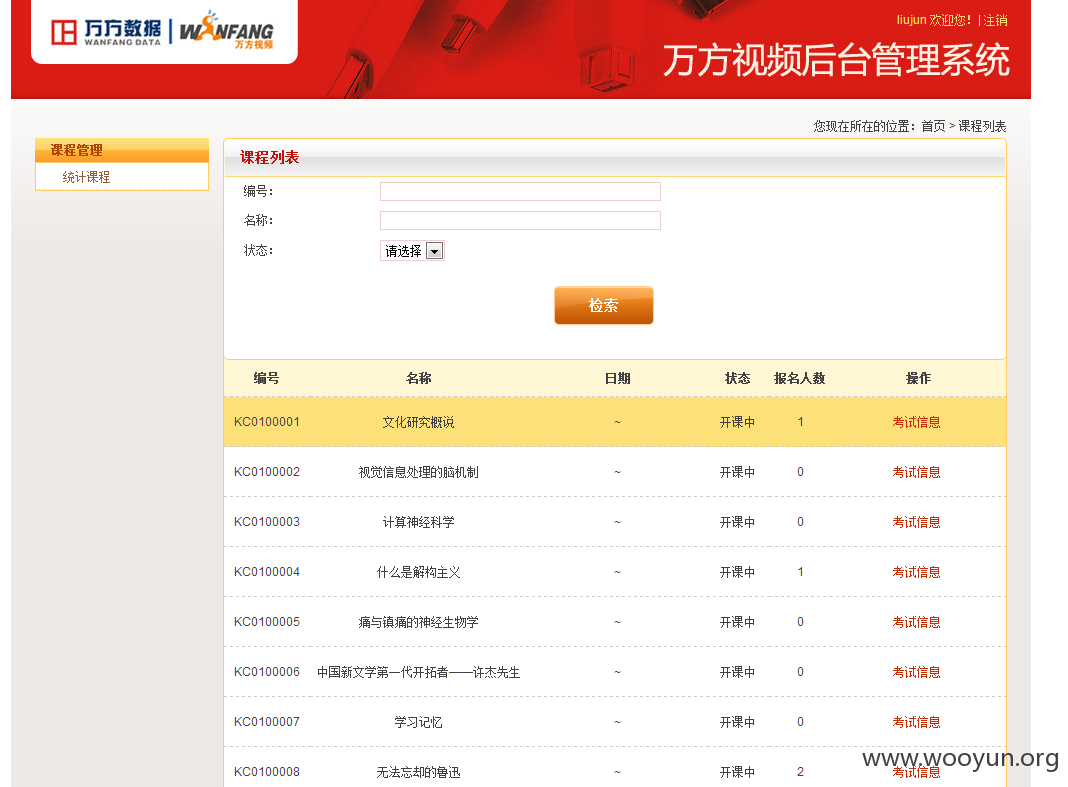Open 考试信息 for KC0100004
Viewport: 1068px width, 787px height.
(916, 572)
